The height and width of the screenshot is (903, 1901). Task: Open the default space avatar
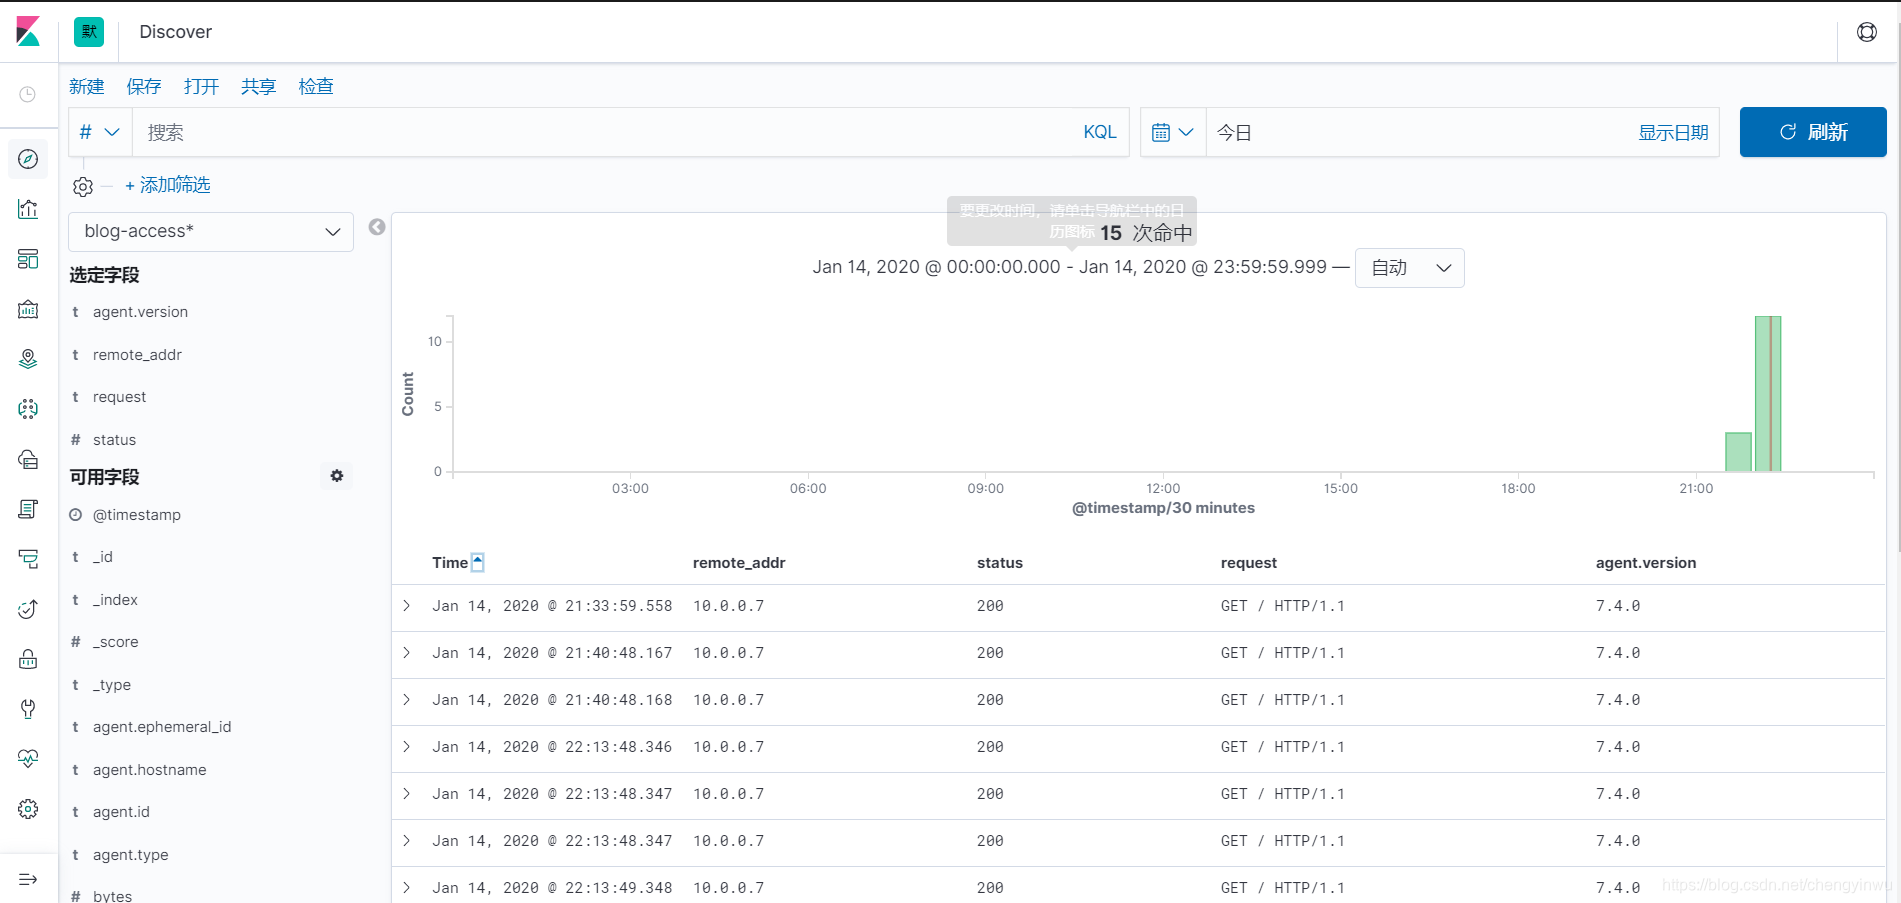(x=89, y=32)
